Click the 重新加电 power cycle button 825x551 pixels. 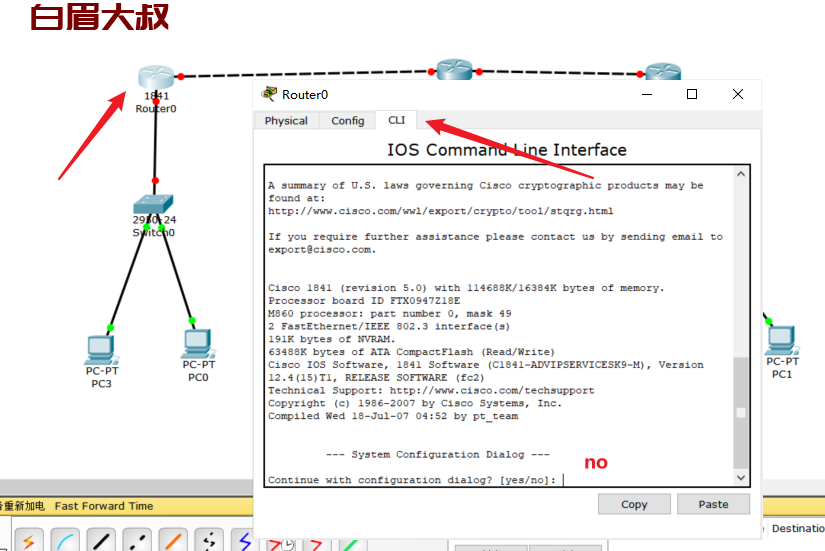[24, 506]
